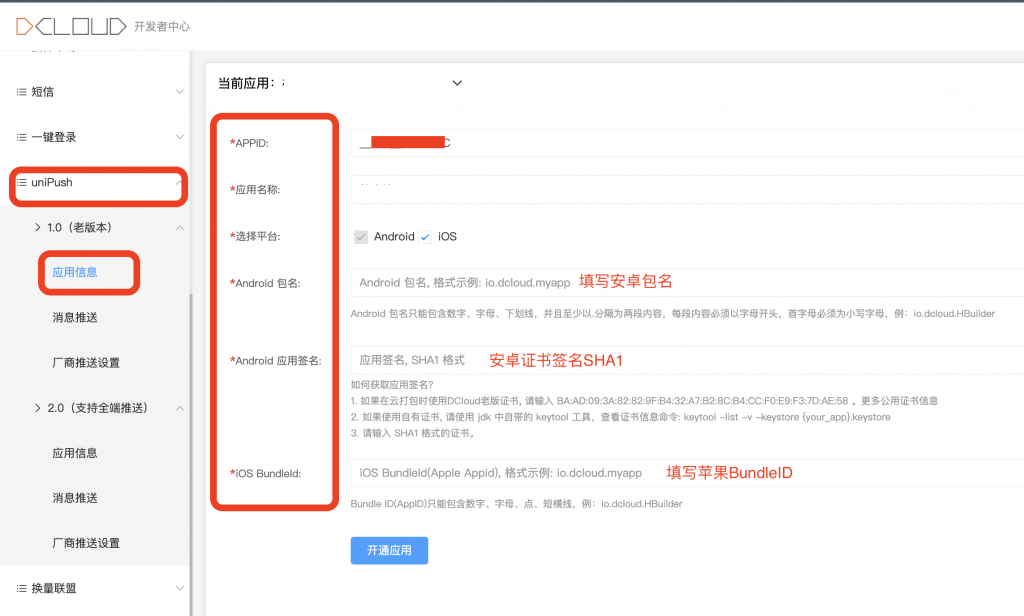The width and height of the screenshot is (1024, 616).
Task: Expand the 短信 menu chevron
Action: click(180, 92)
